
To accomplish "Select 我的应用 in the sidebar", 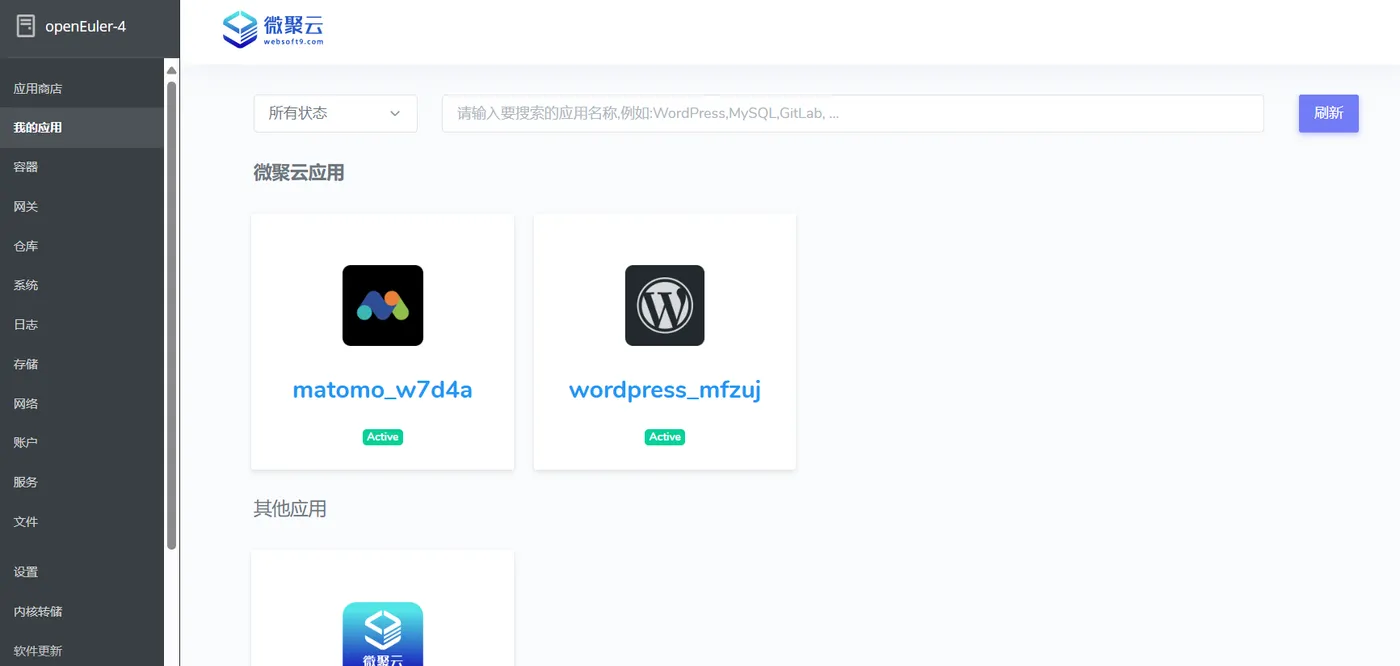I will click(82, 128).
